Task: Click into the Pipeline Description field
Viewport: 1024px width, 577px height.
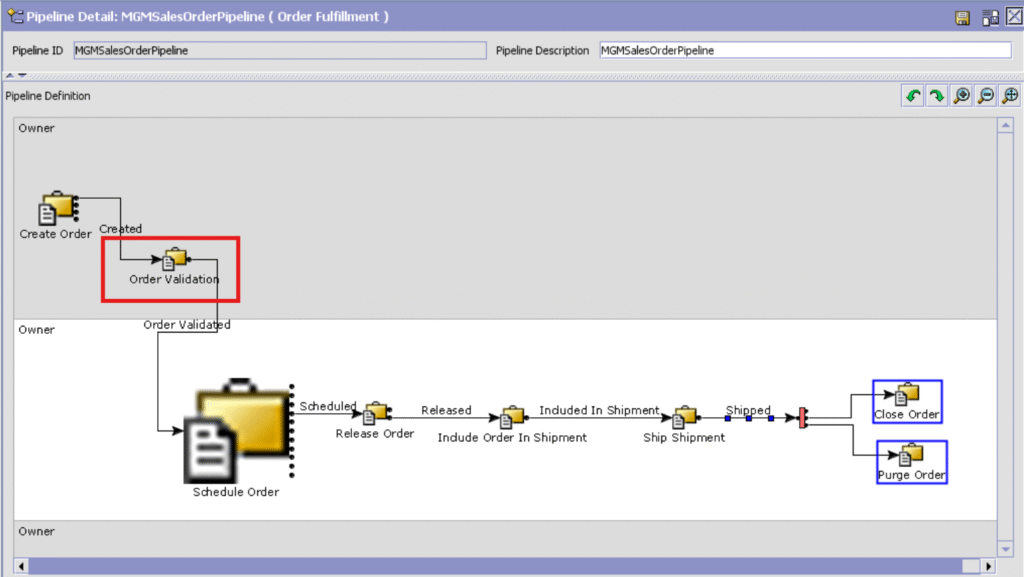Action: coord(804,50)
